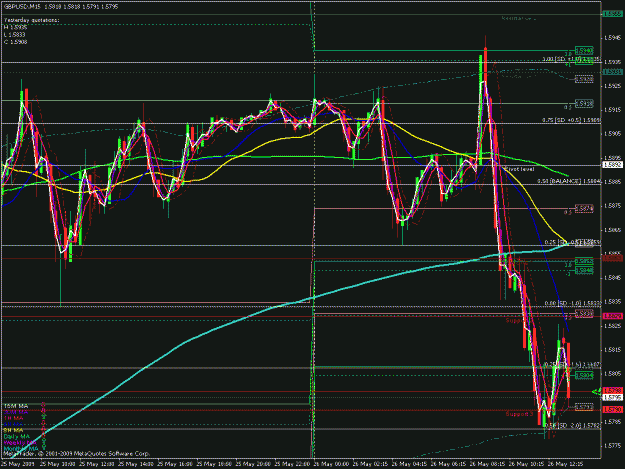Click the '26 May 12:15' time axis label
This screenshot has height=469, width=625.
point(565,464)
